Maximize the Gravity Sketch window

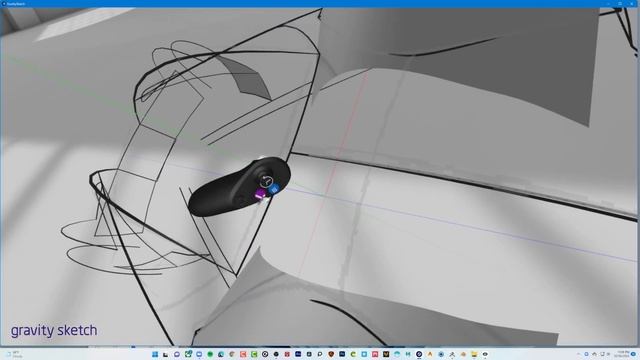click(x=620, y=3)
